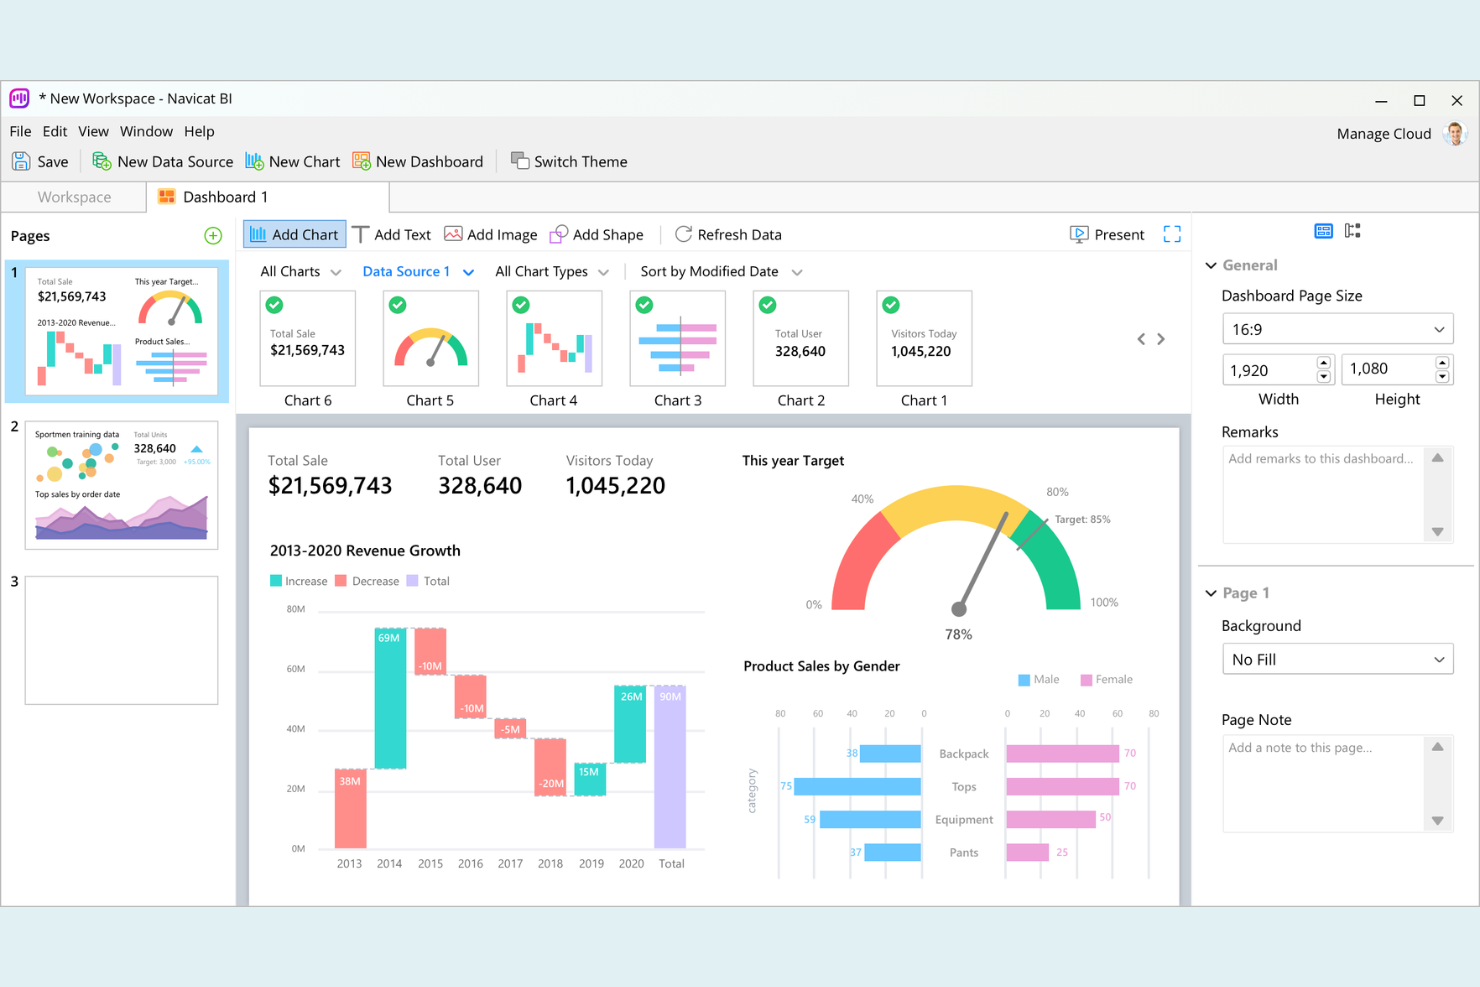Click the Height input field showing 1,080
This screenshot has height=987, width=1480.
1387,369
